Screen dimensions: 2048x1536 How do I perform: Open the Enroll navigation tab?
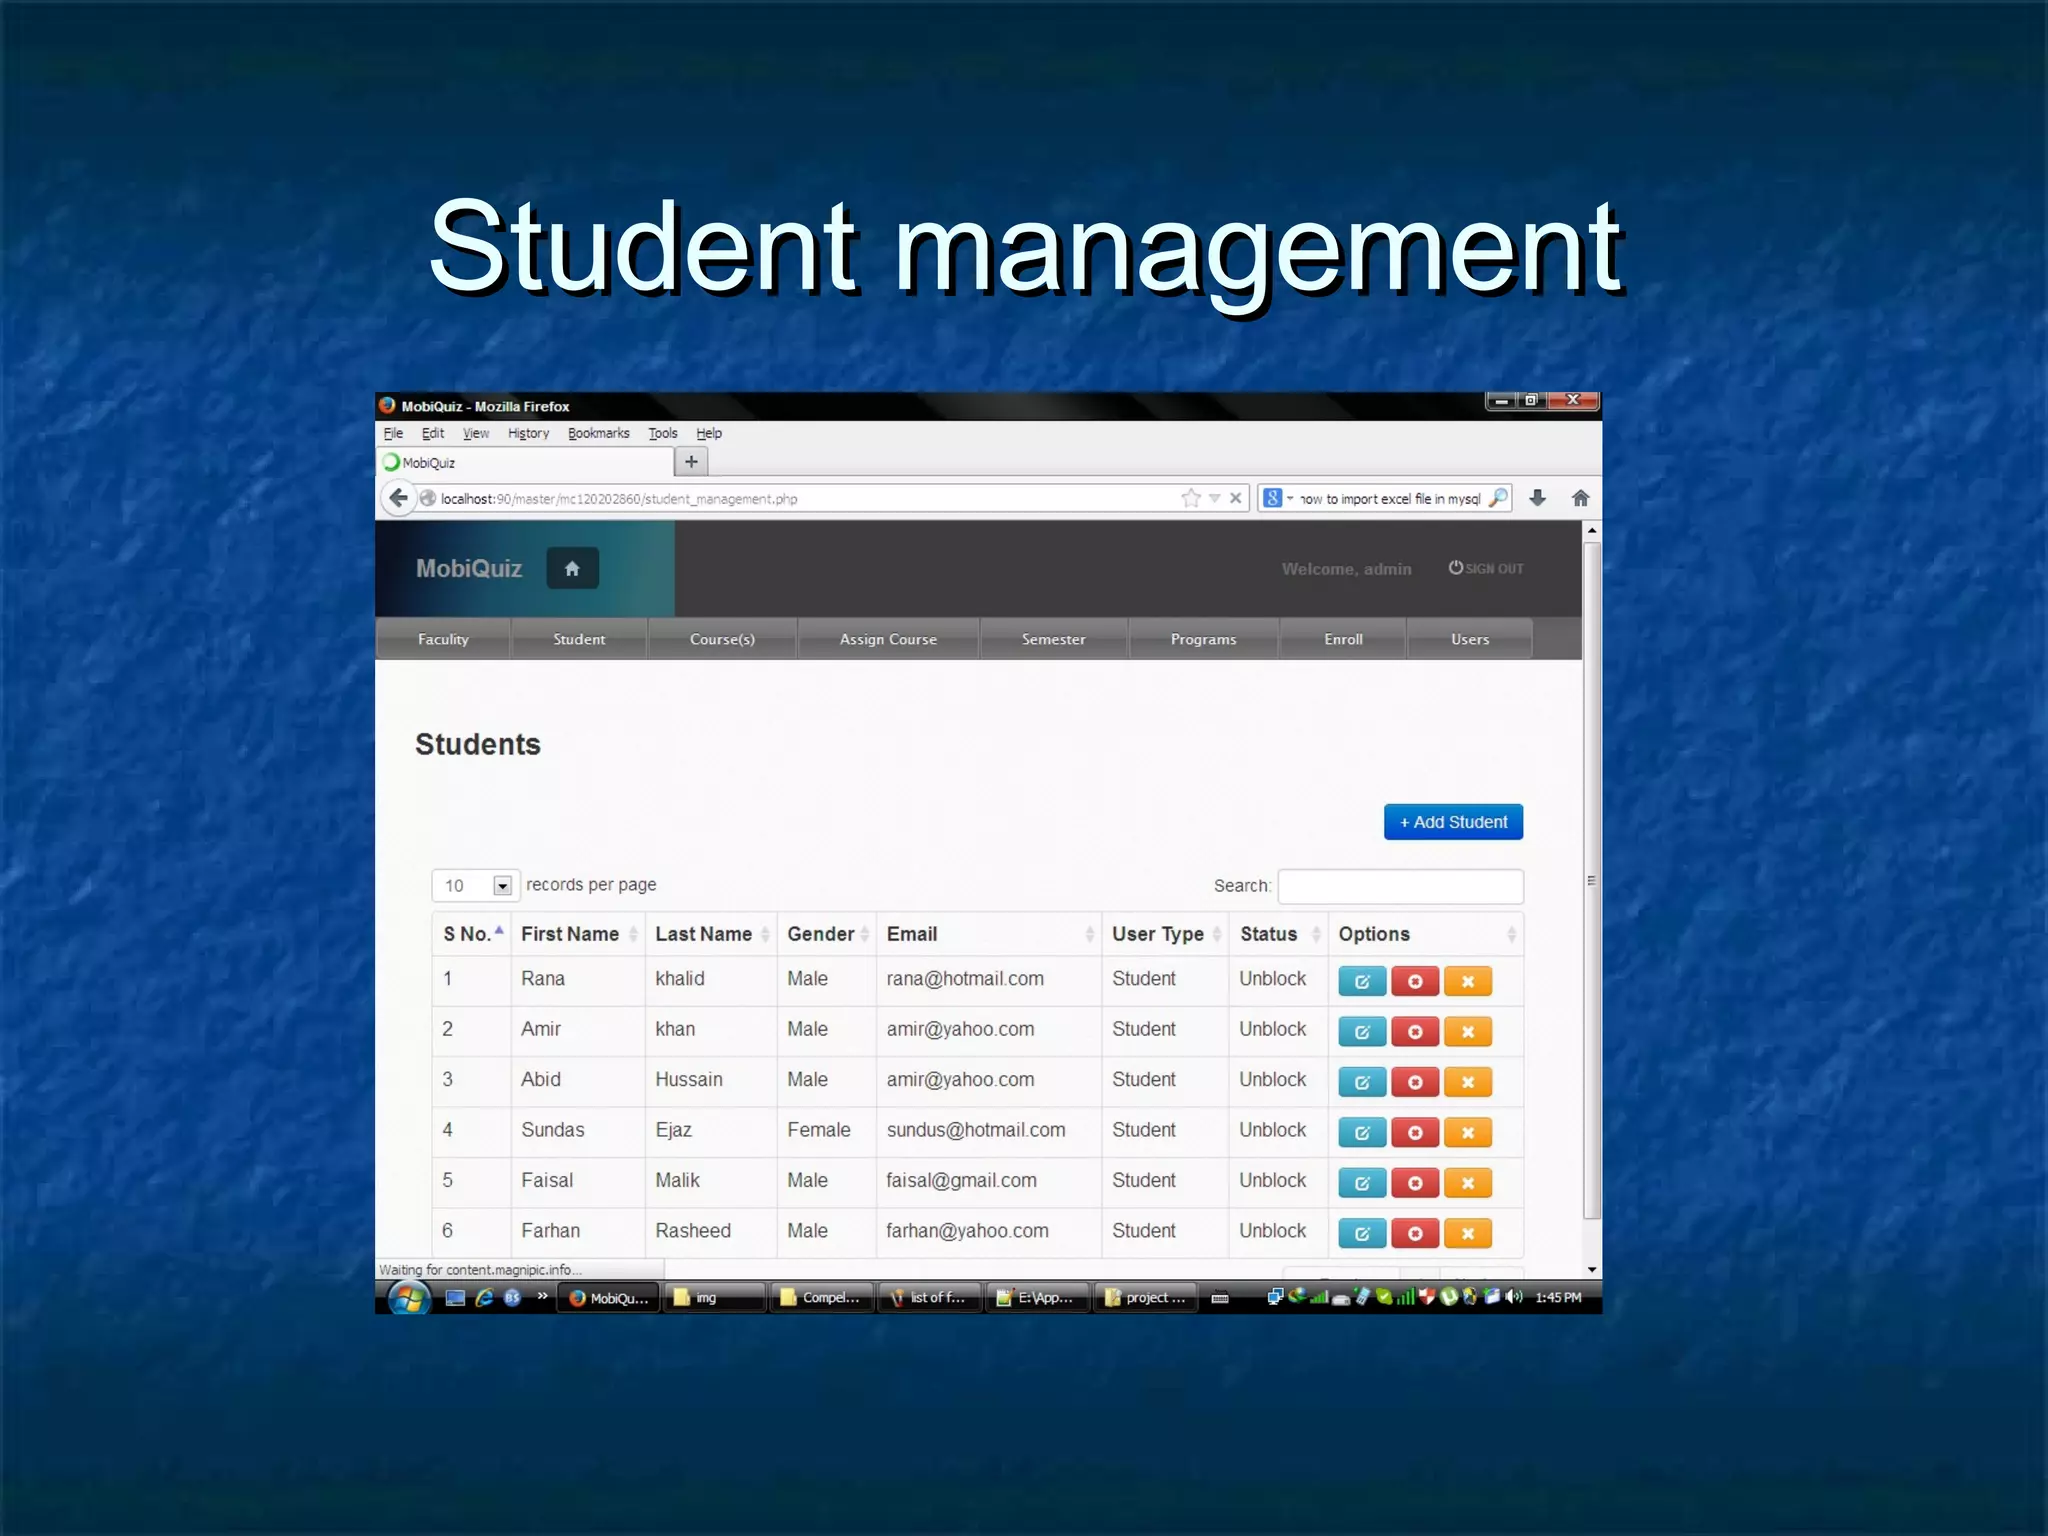tap(1343, 639)
